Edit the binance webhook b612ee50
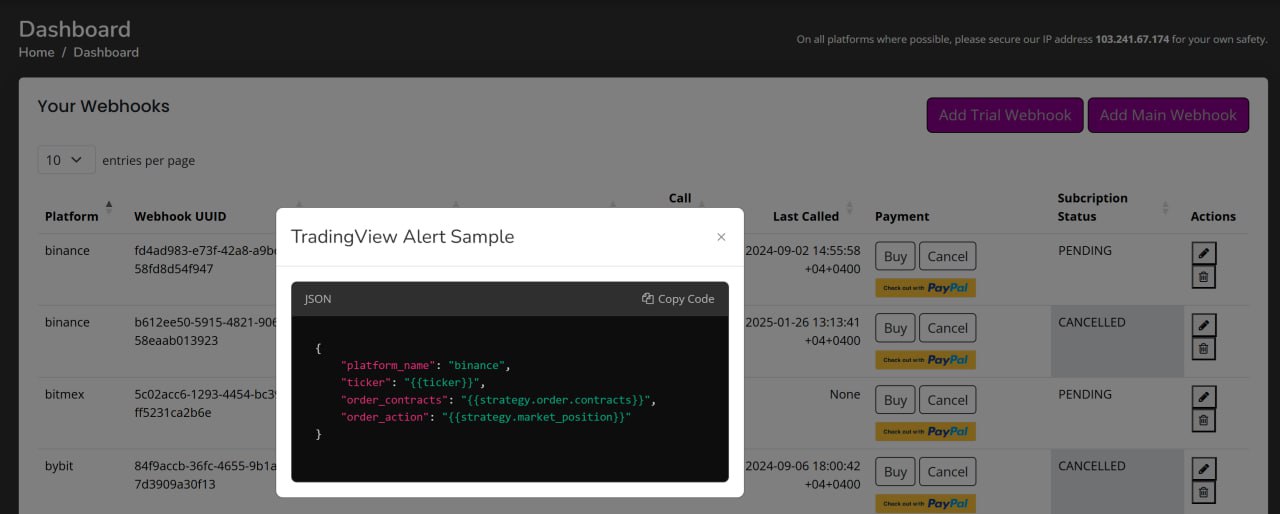The width and height of the screenshot is (1280, 514). [x=1204, y=325]
